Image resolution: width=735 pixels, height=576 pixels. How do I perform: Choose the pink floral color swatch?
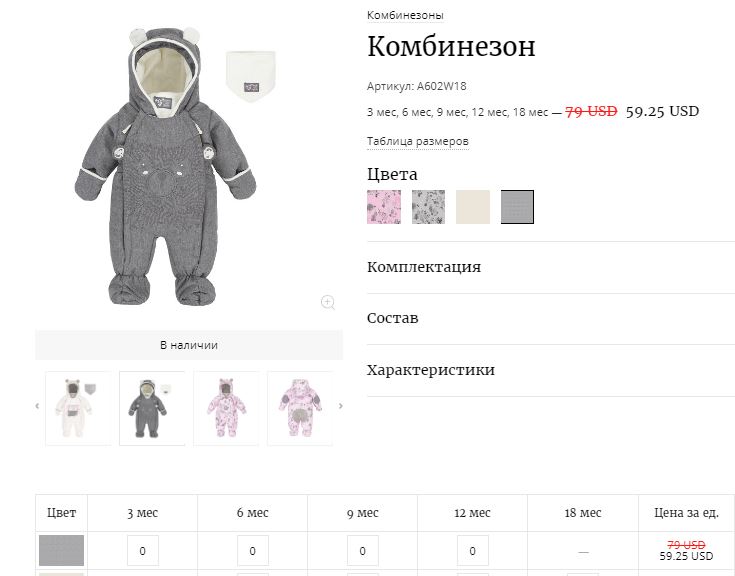pyautogui.click(x=384, y=207)
